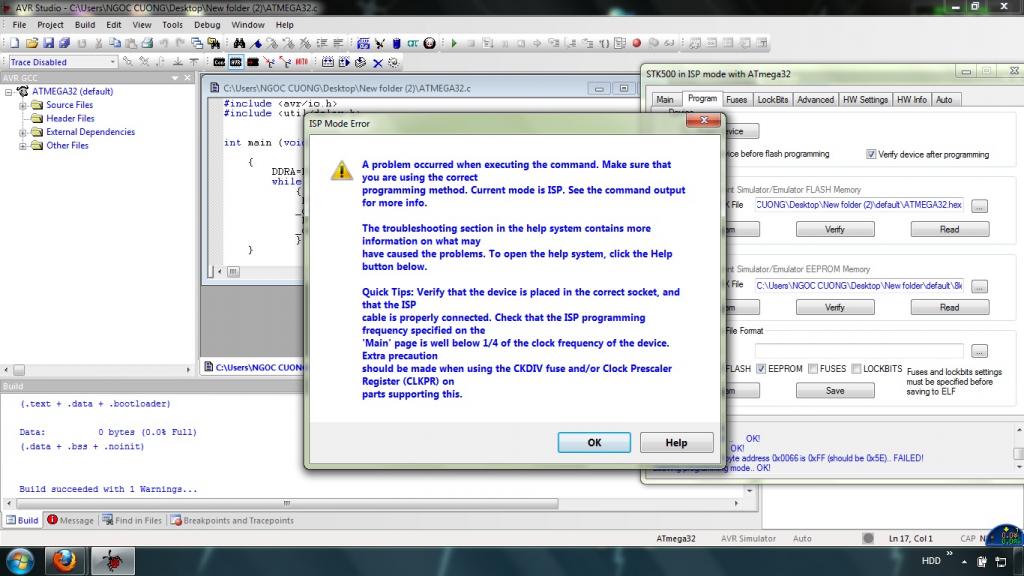The width and height of the screenshot is (1024, 576).
Task: Open the Windows Start menu orb
Action: (x=20, y=561)
